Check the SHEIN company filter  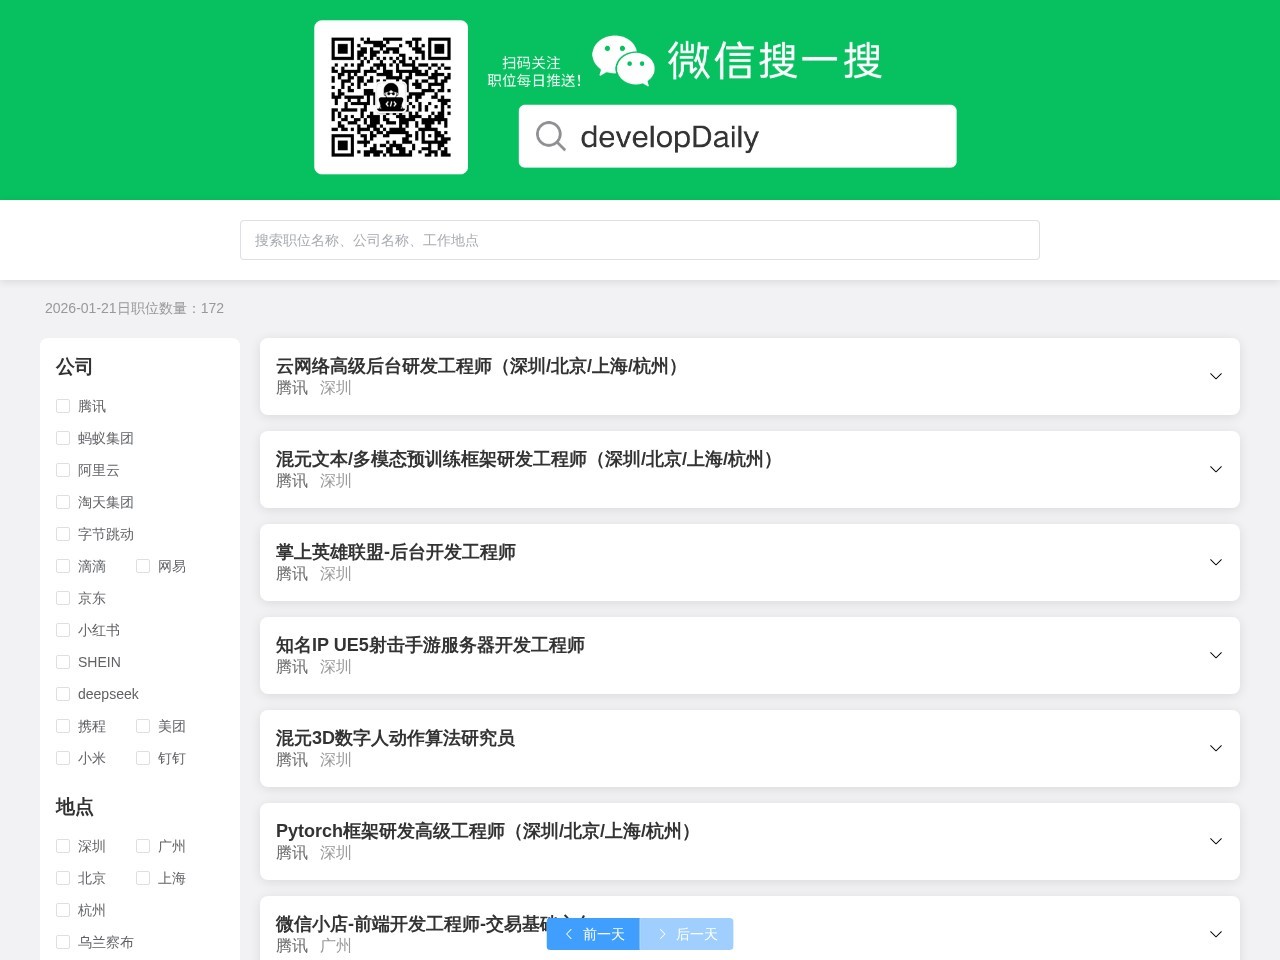point(63,662)
